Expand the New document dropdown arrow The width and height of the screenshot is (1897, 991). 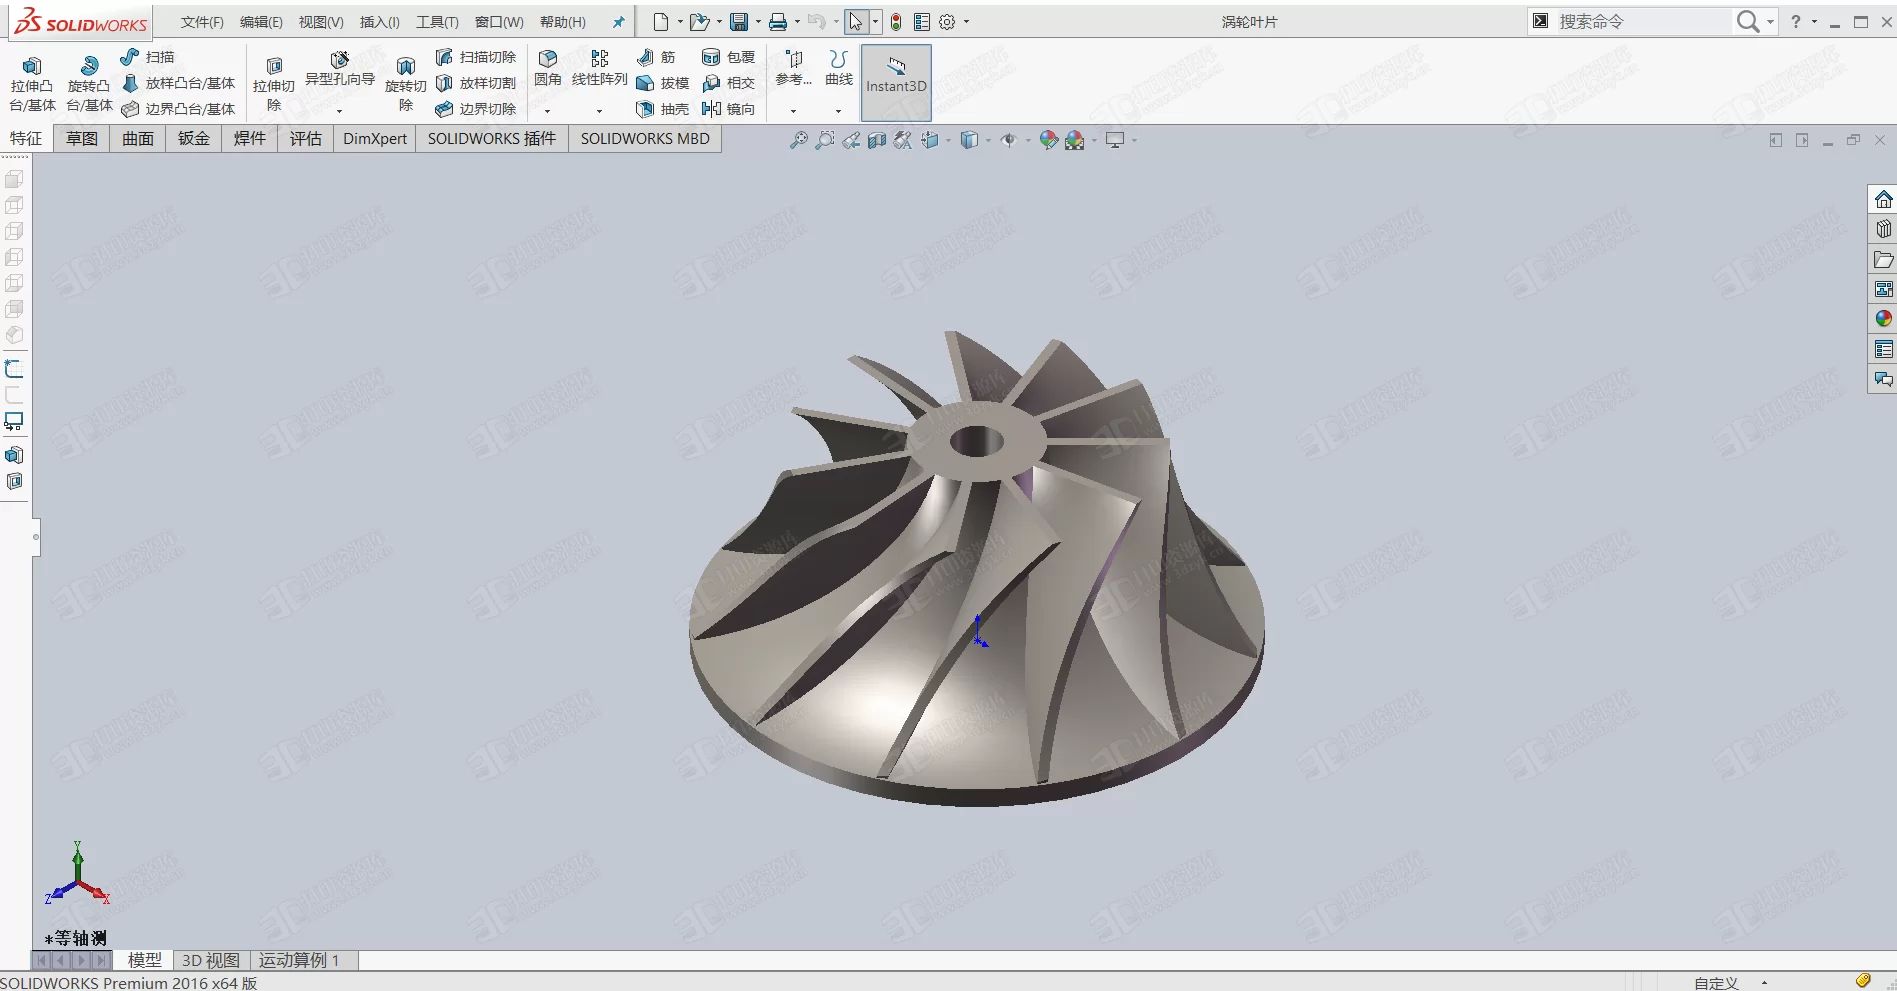pos(680,22)
